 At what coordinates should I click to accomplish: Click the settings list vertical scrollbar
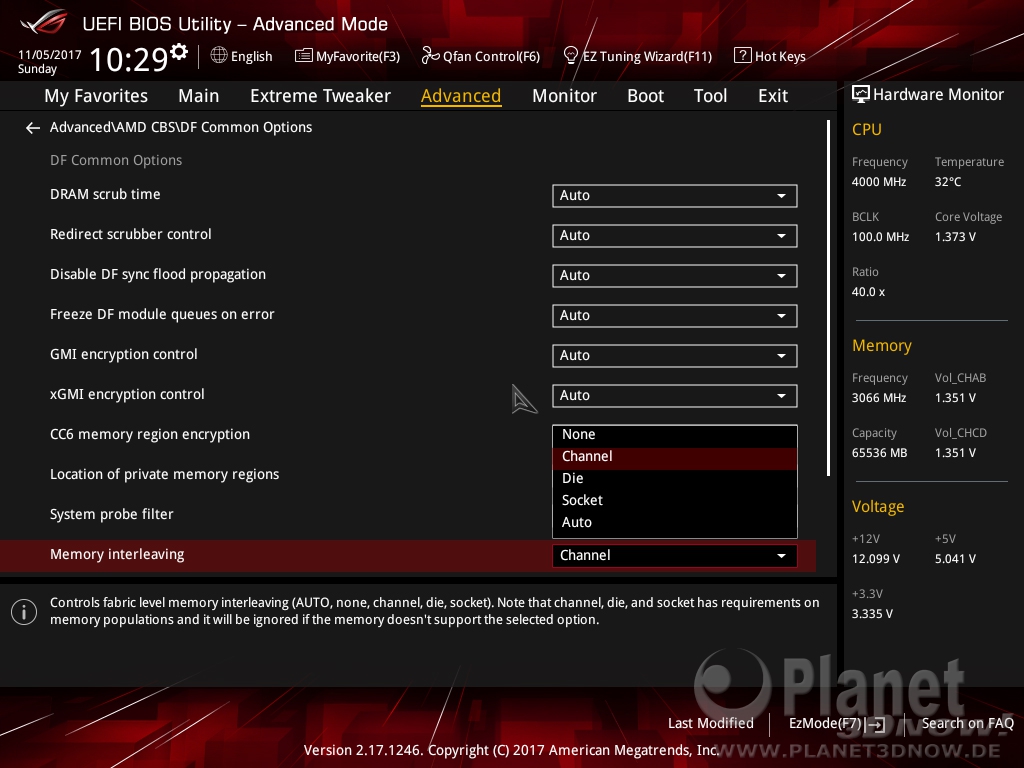click(828, 298)
